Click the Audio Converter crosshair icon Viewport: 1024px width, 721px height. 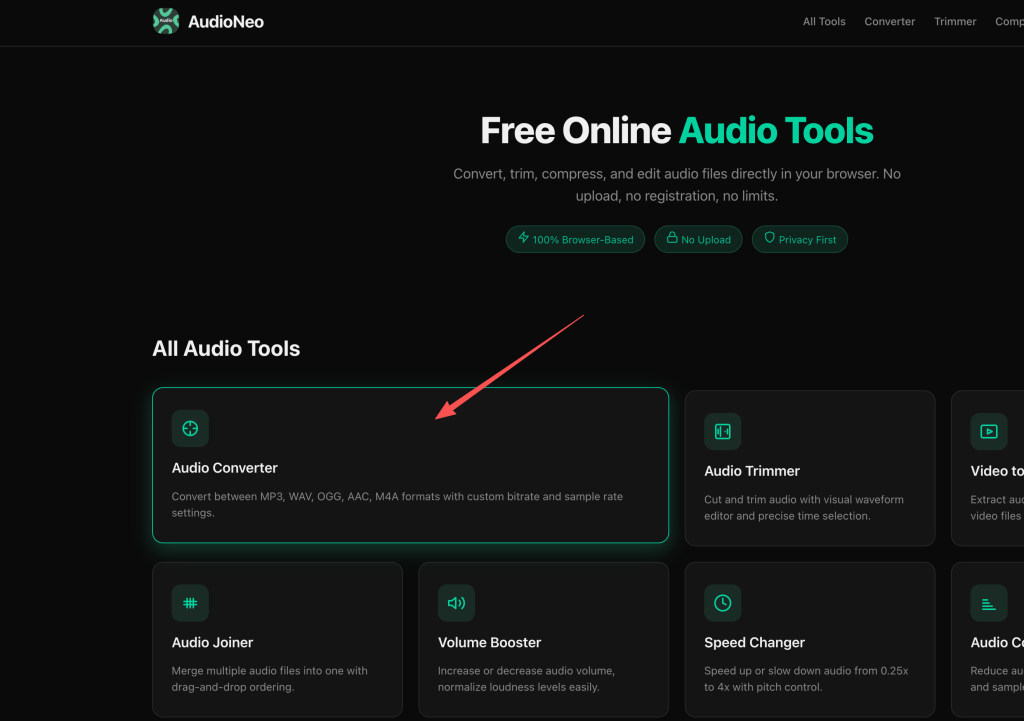coord(190,428)
